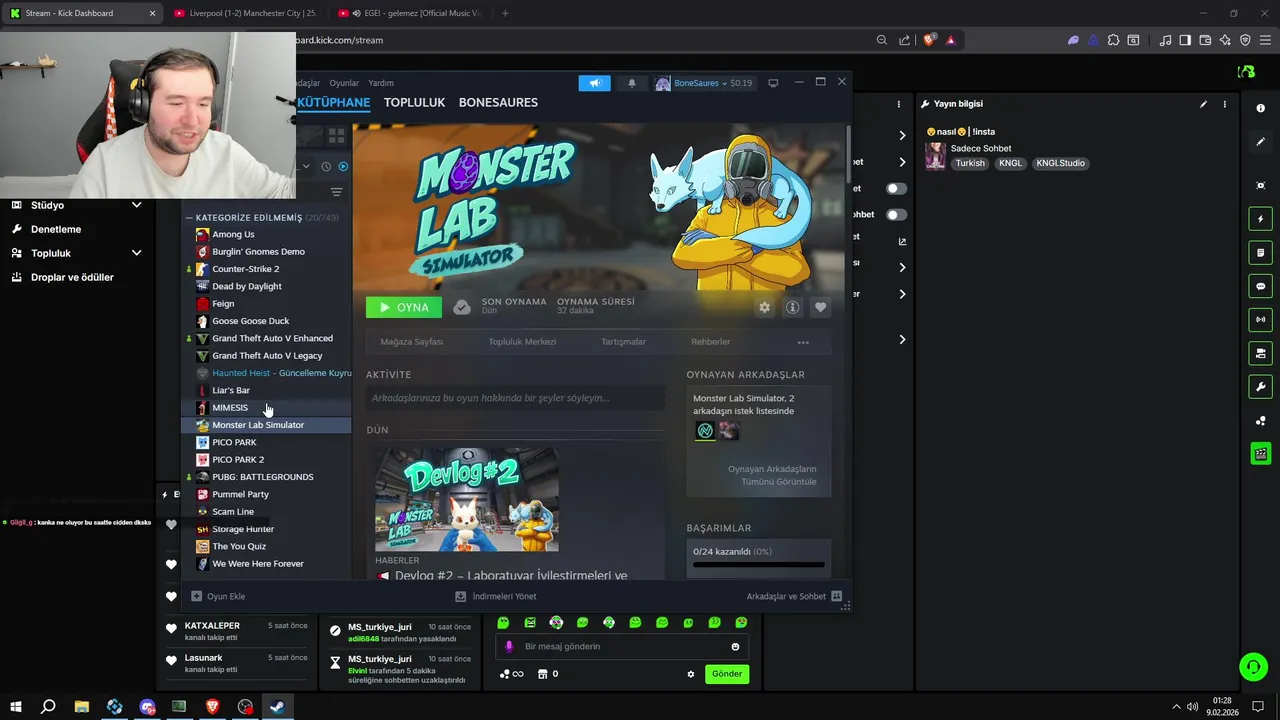
Task: Open Brave browser from the taskbar
Action: click(x=212, y=707)
